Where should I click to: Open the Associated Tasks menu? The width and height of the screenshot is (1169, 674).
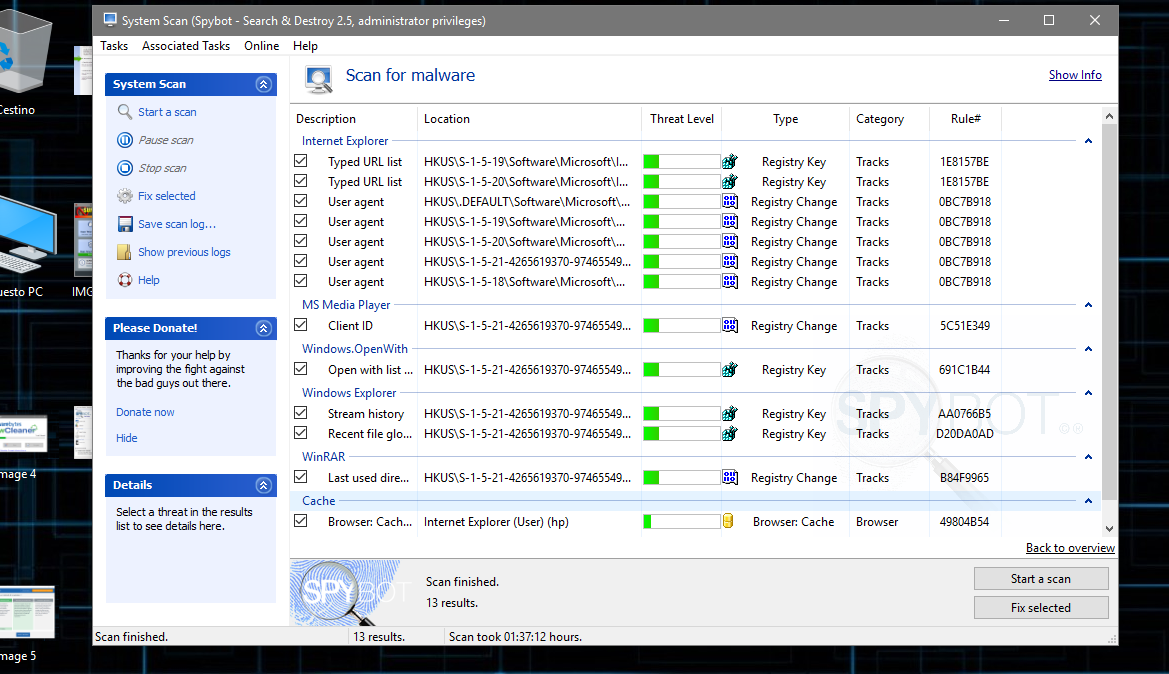click(x=186, y=45)
